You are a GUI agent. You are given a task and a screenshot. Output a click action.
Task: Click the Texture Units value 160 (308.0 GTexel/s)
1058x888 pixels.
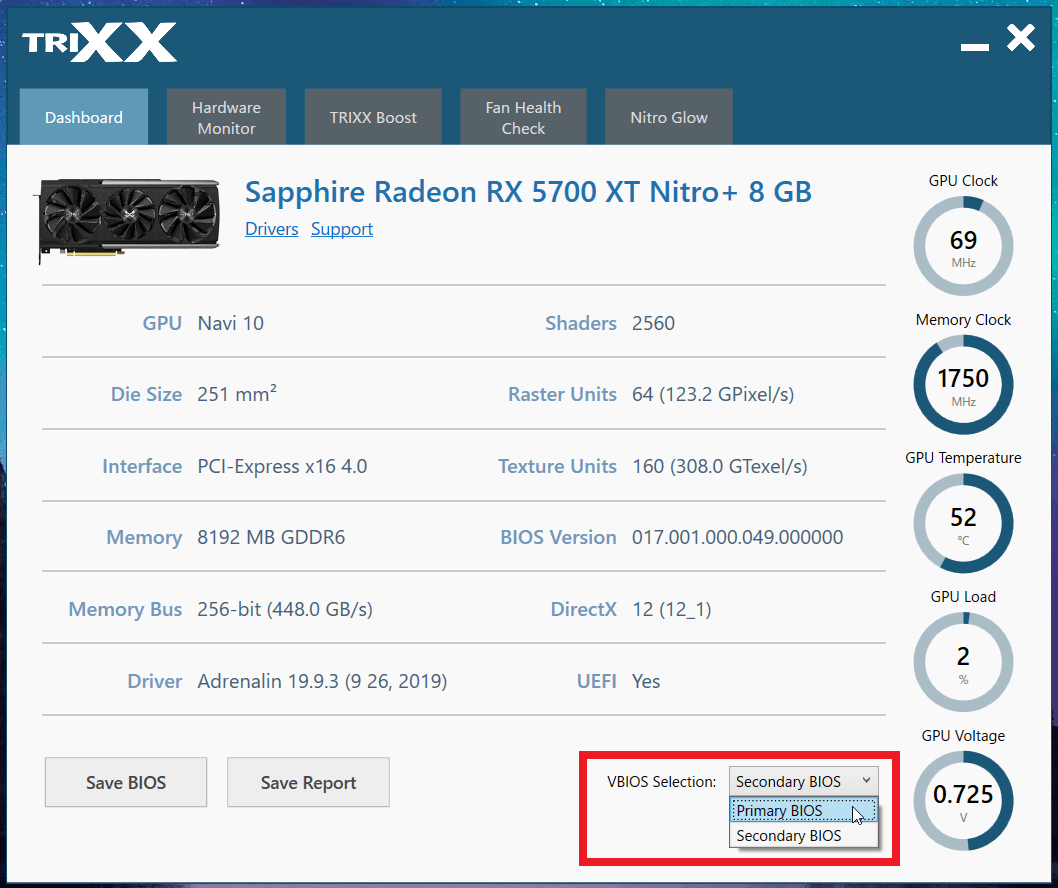pyautogui.click(x=719, y=466)
